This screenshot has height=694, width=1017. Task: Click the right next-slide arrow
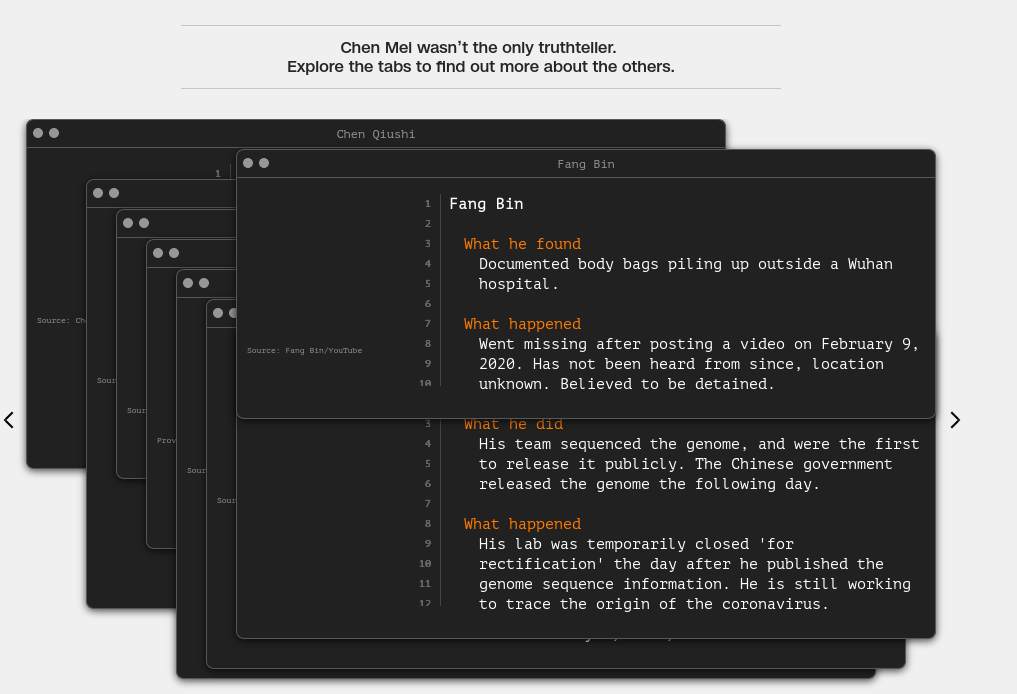954,420
